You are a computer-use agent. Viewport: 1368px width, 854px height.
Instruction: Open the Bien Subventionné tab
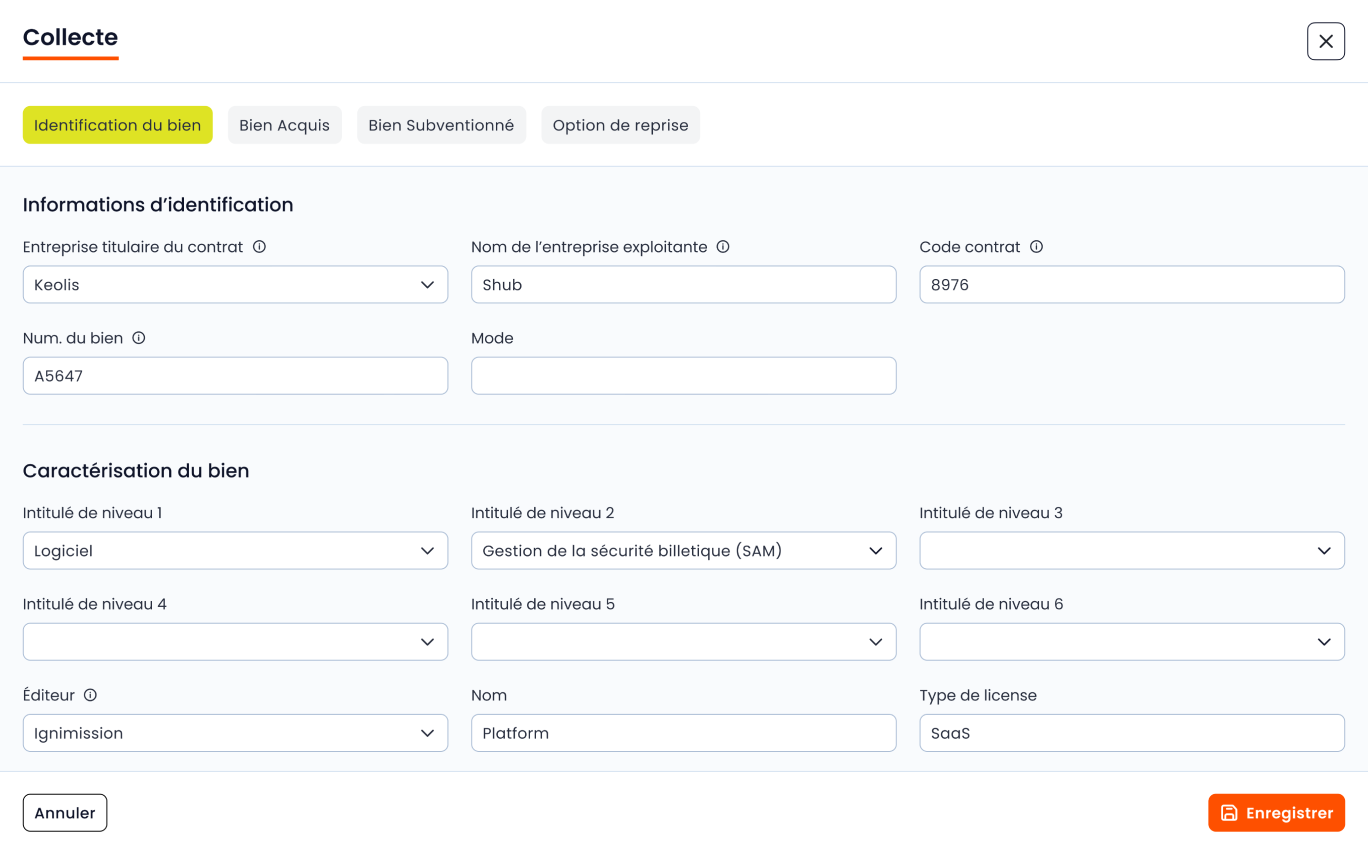point(441,125)
